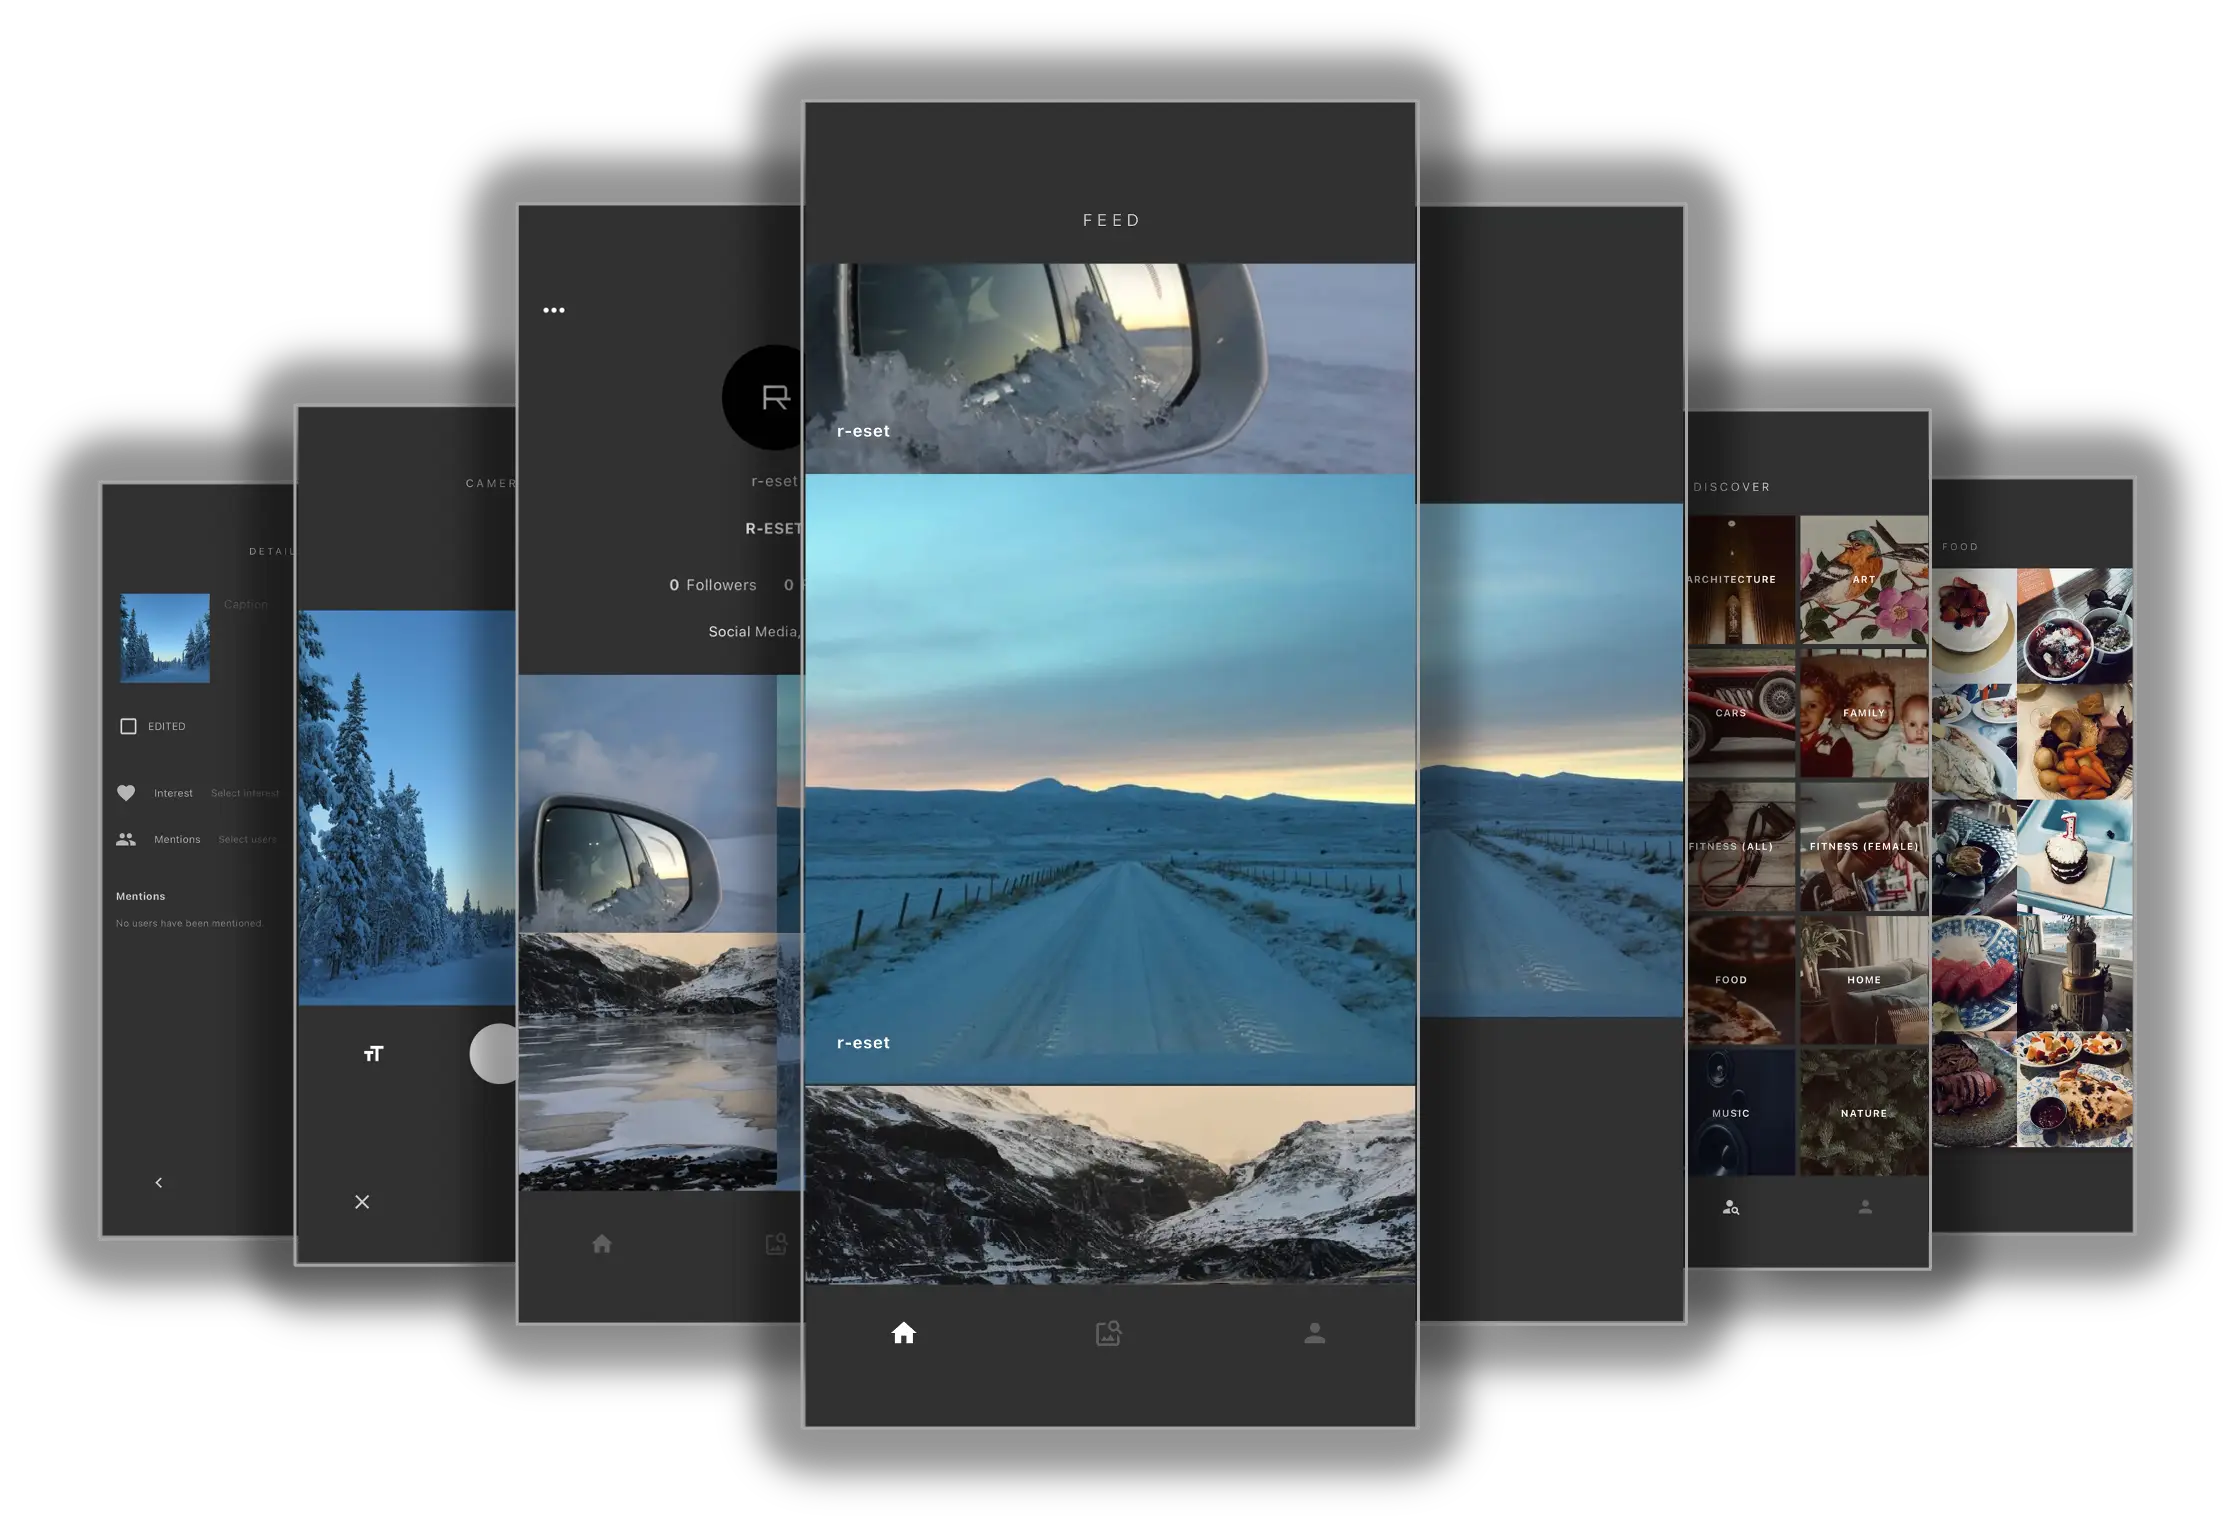Click the 0 Followers count on the profile
The width and height of the screenshot is (2236, 1530).
pyautogui.click(x=713, y=585)
